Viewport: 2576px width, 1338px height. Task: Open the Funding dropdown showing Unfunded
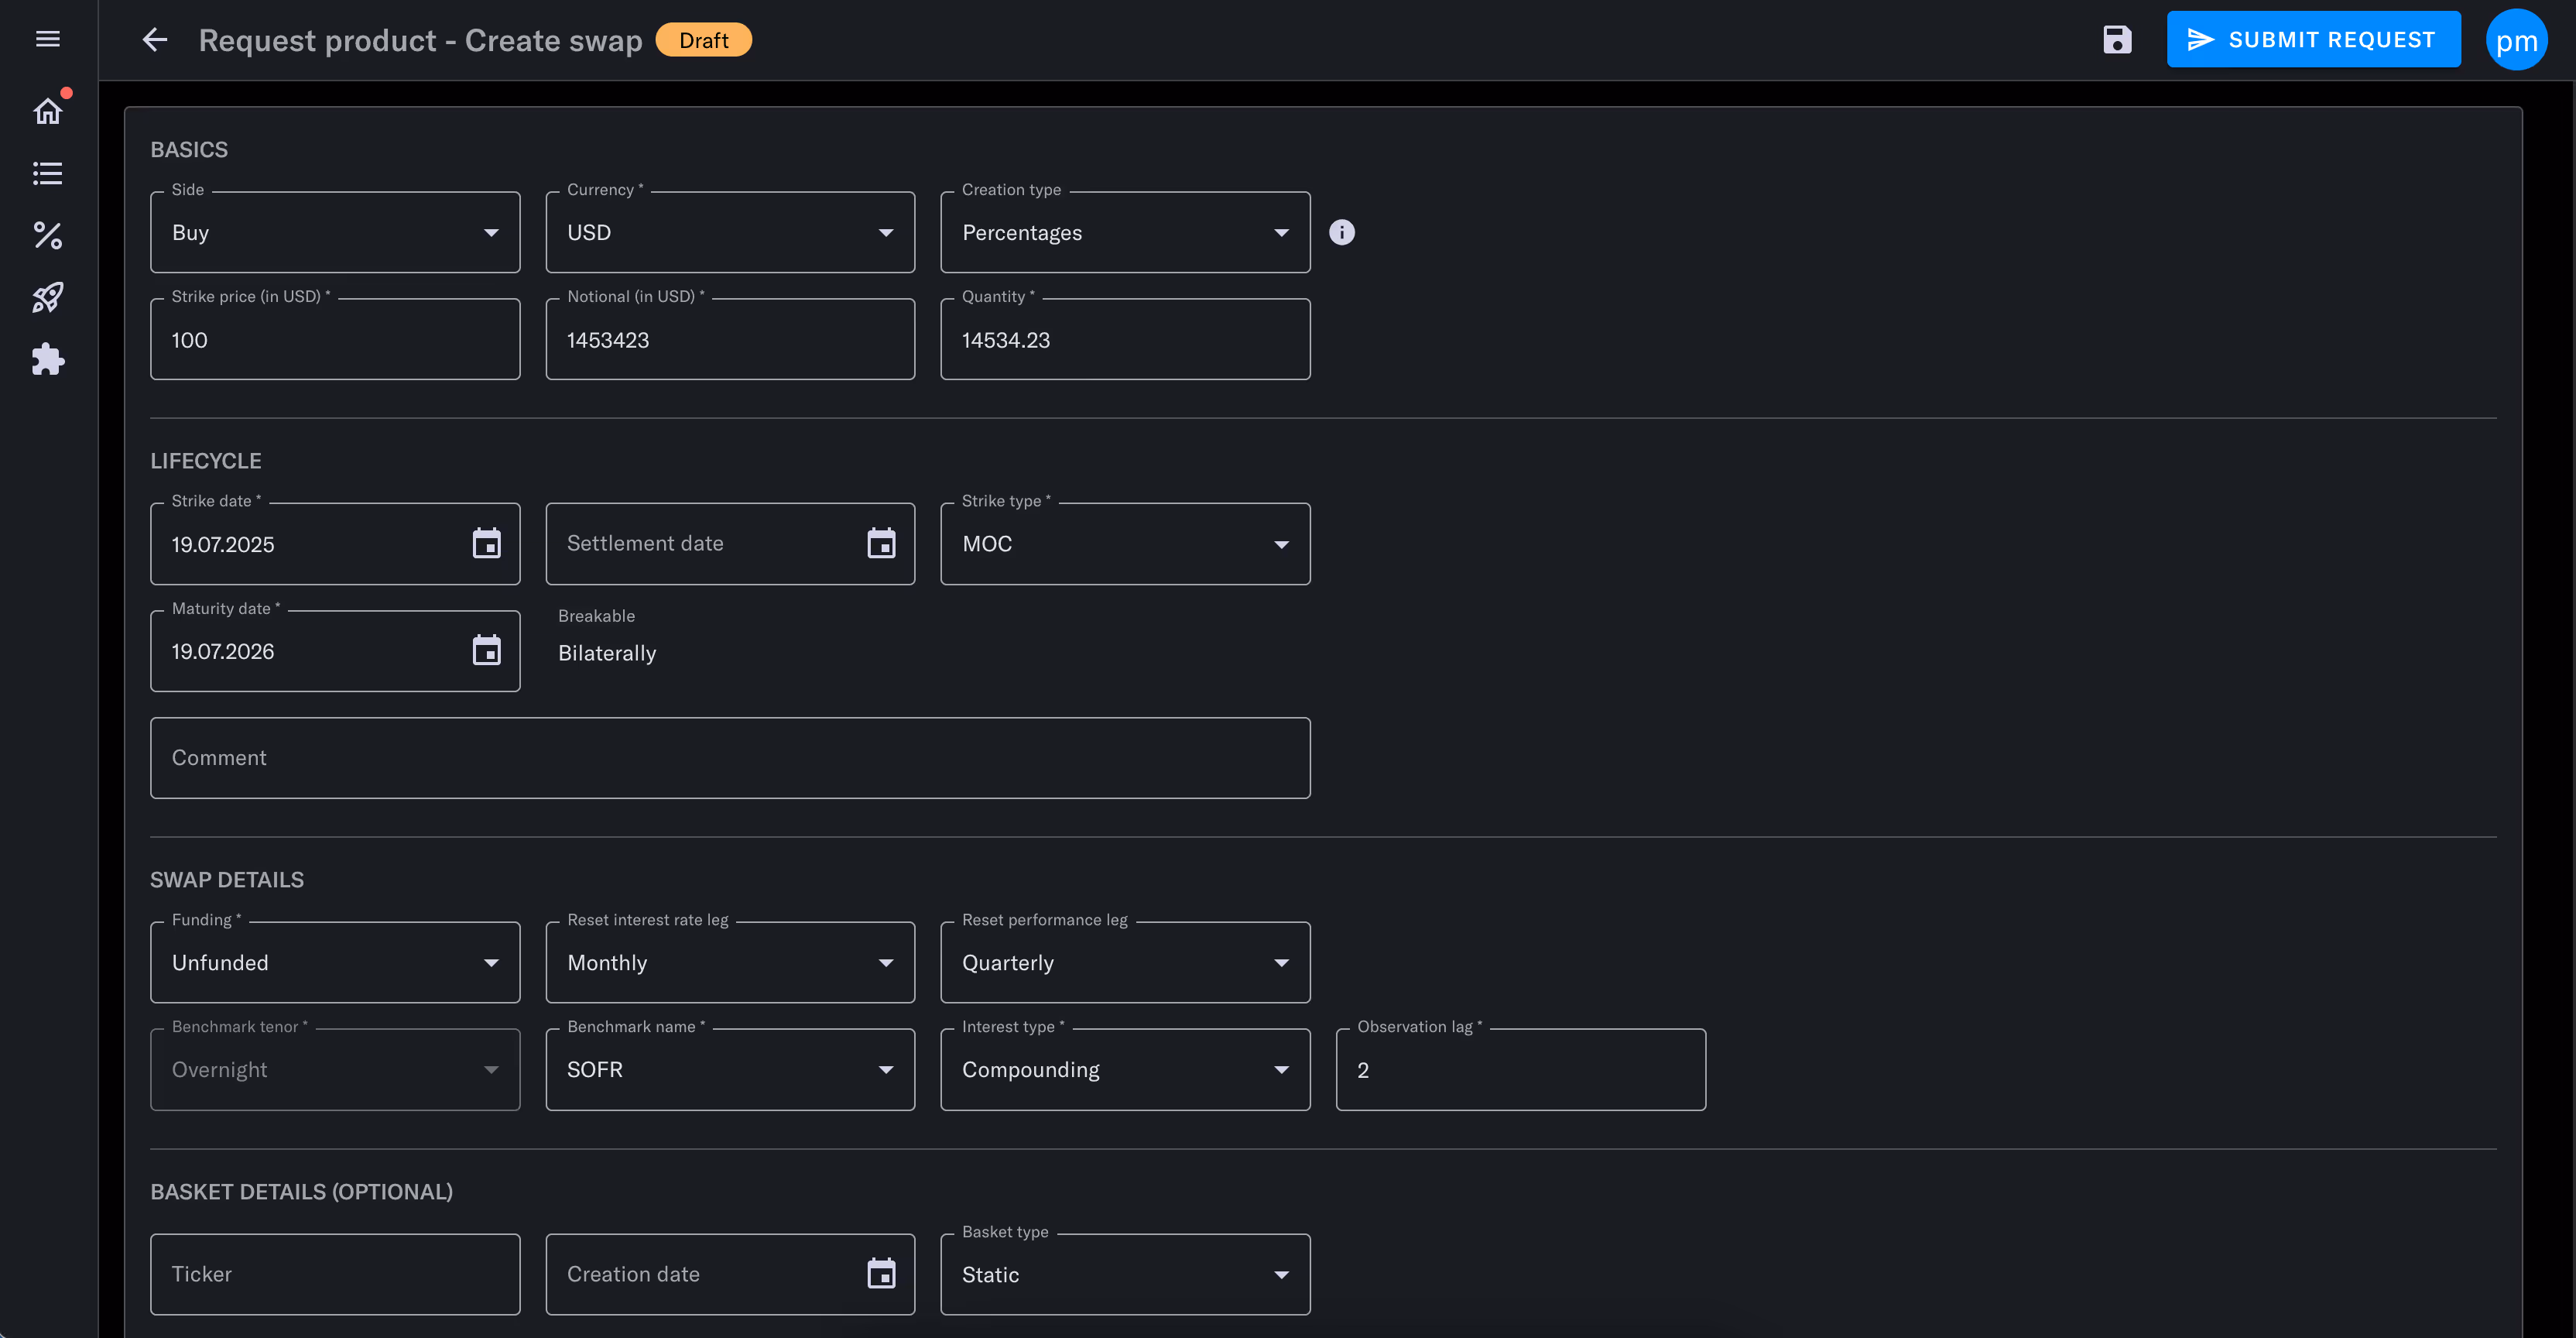335,962
